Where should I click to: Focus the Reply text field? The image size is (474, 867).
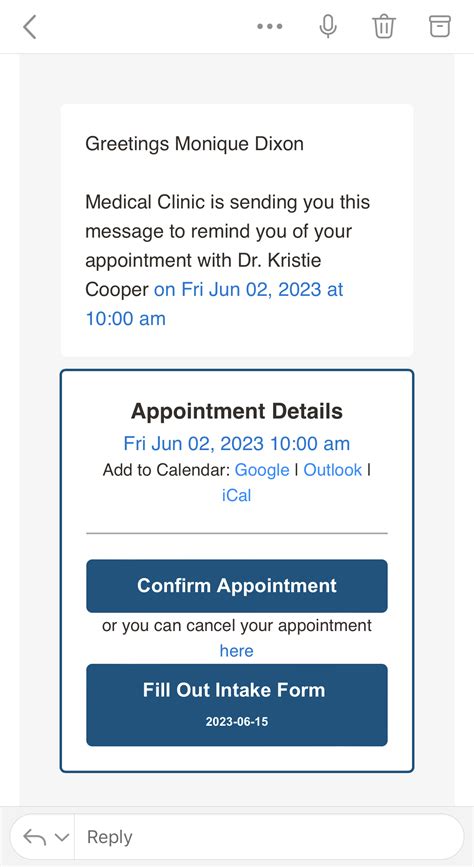[x=269, y=837]
